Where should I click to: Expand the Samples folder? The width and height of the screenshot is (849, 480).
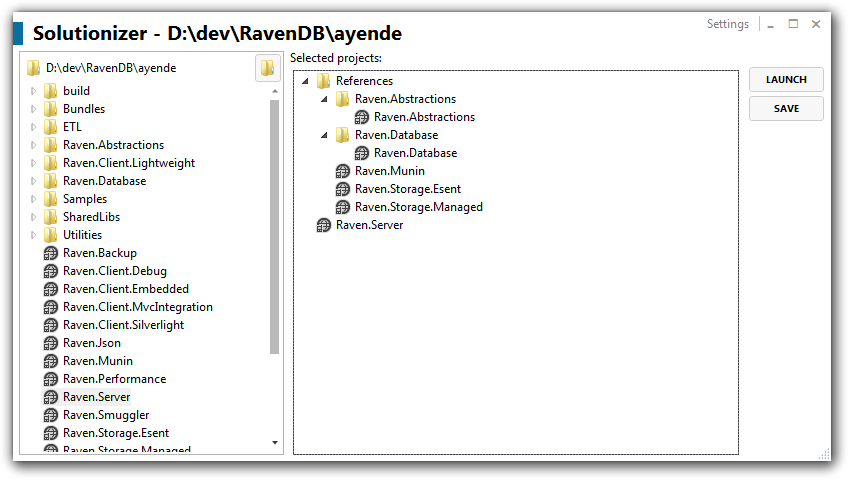(x=34, y=199)
